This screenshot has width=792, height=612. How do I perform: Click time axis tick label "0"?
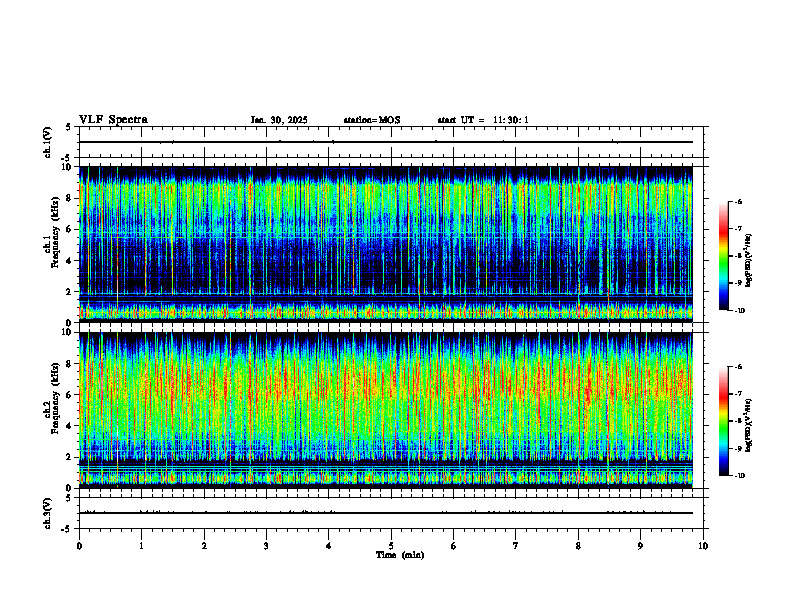pos(79,546)
